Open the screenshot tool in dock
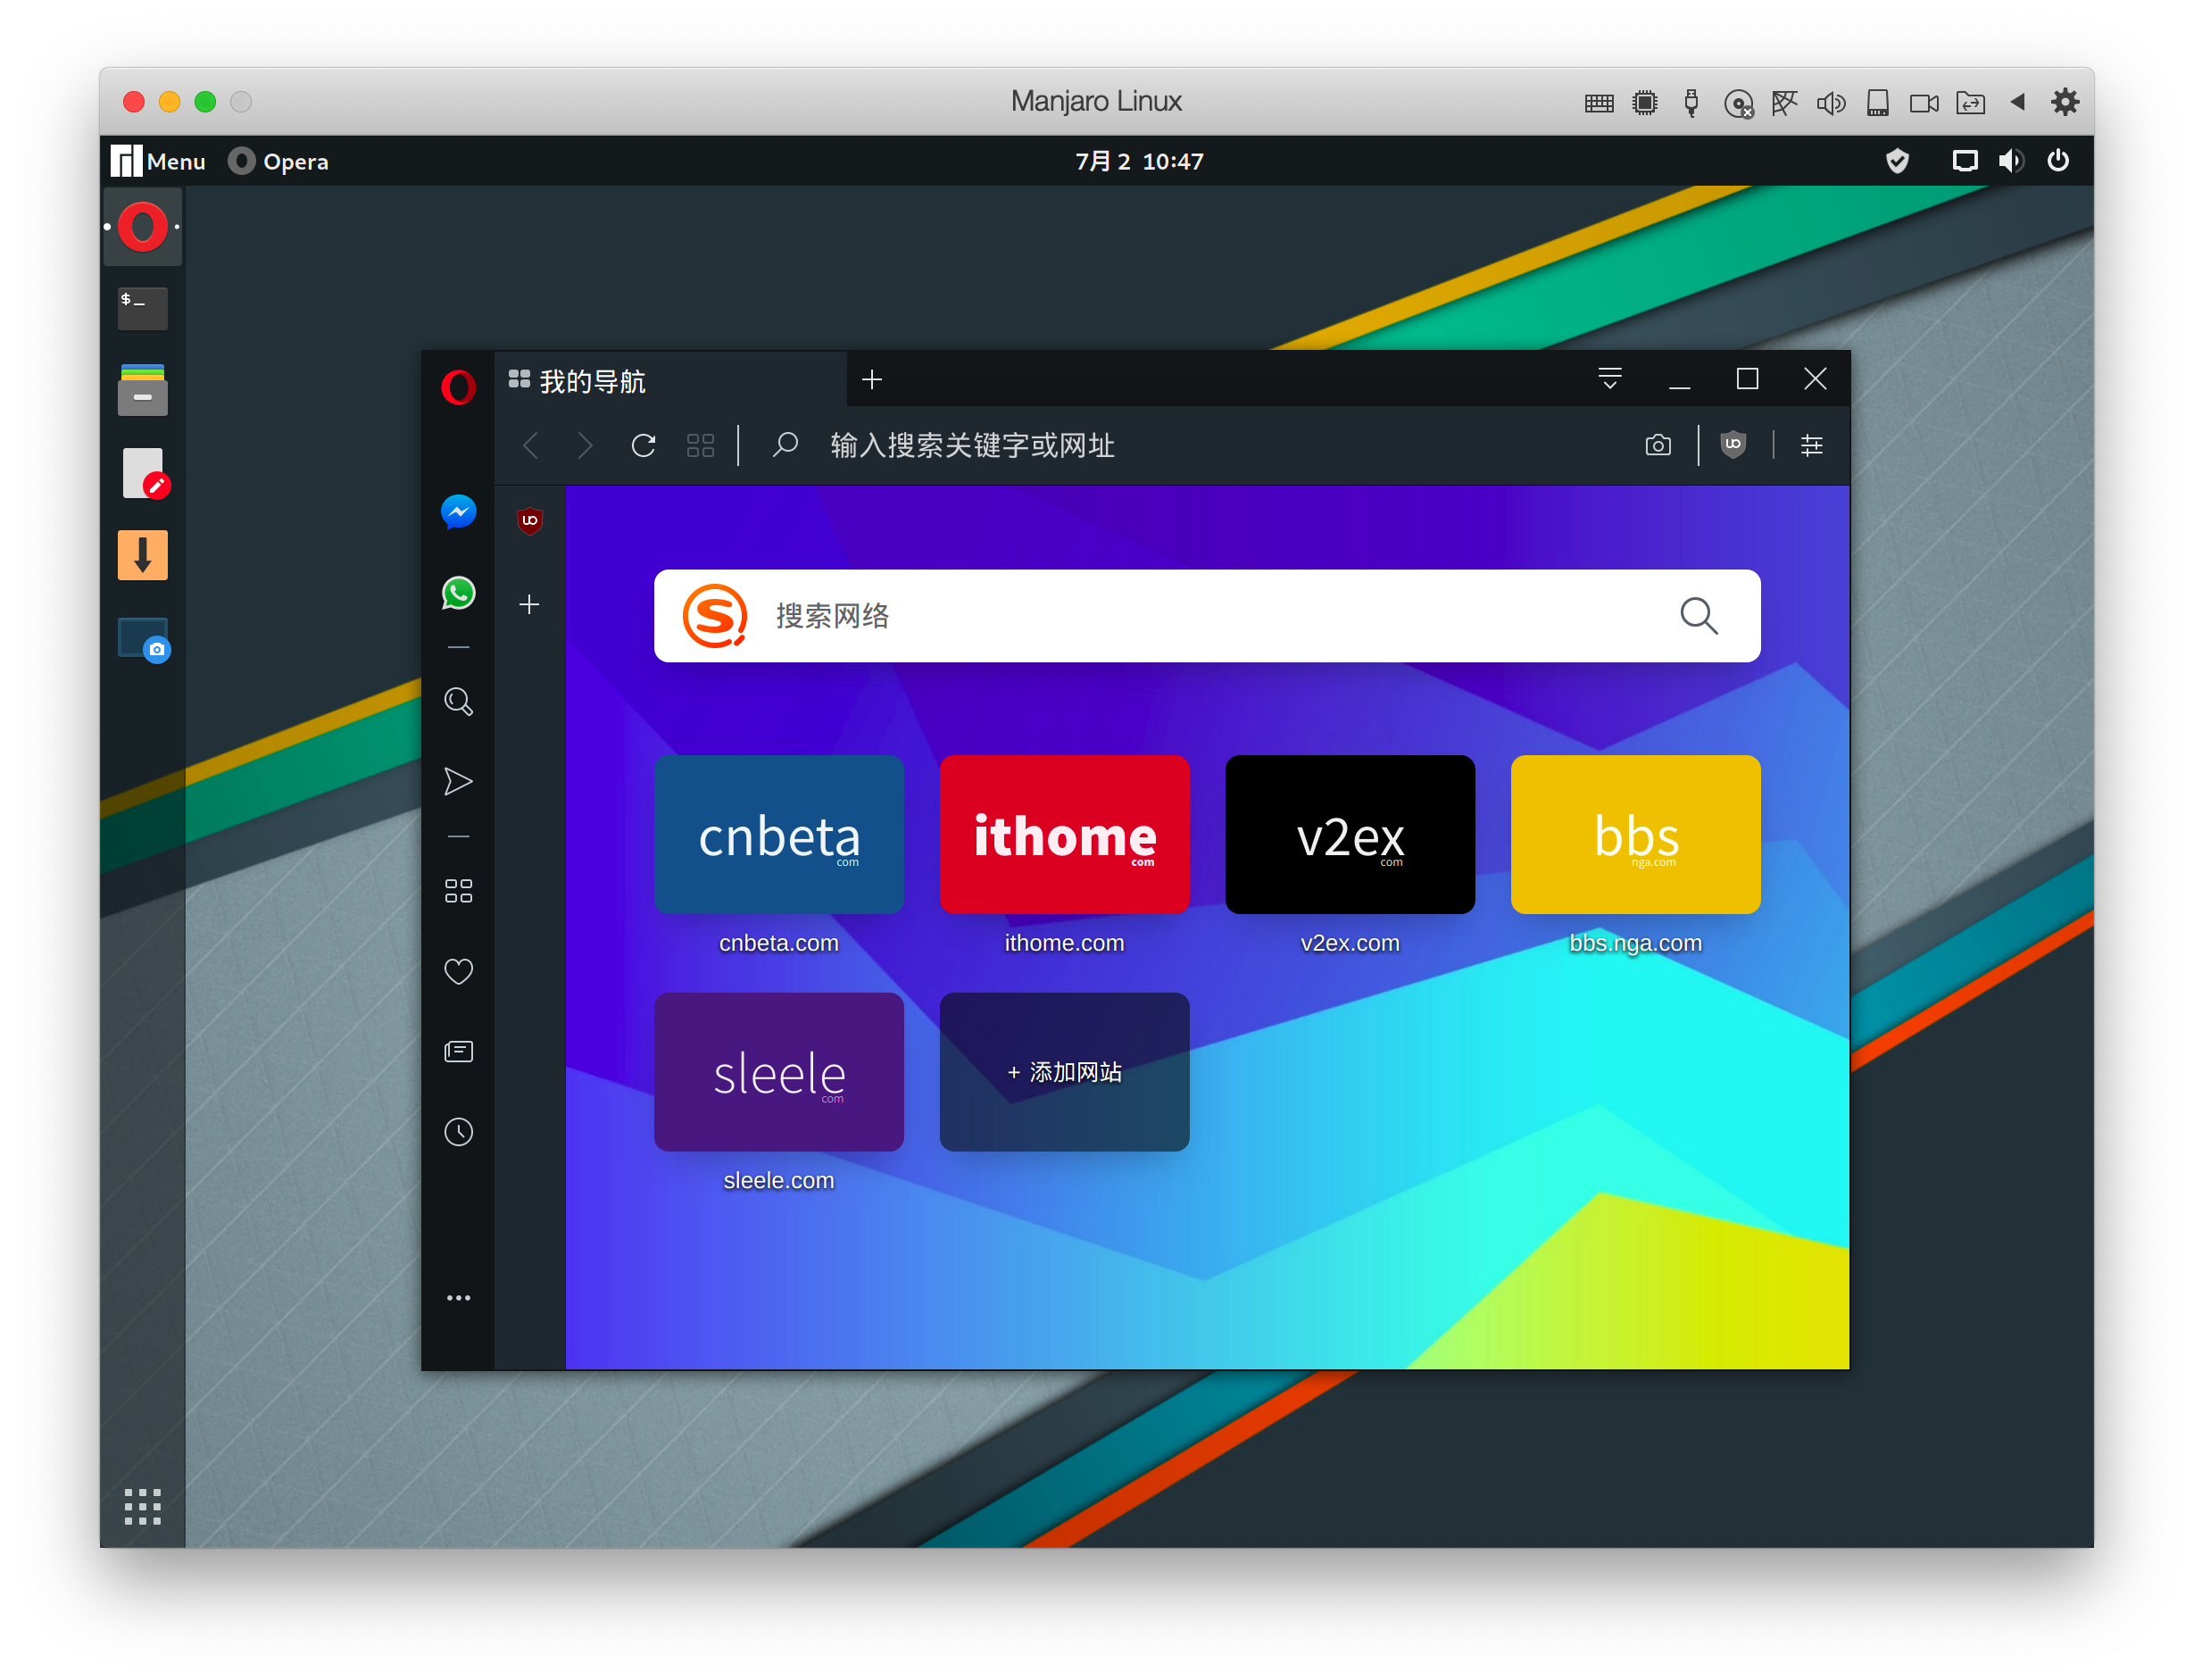This screenshot has height=1680, width=2194. click(x=143, y=639)
